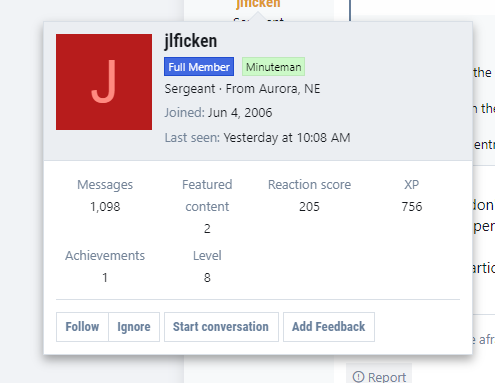The width and height of the screenshot is (495, 383).
Task: Open XP value 756
Action: (x=412, y=207)
